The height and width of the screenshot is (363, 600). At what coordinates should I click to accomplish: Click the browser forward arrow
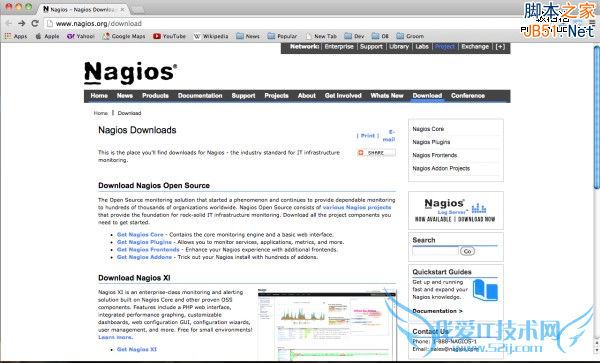[21, 23]
